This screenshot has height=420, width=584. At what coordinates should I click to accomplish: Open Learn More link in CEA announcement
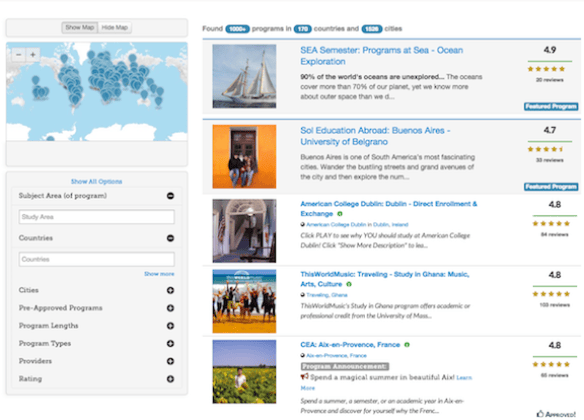[x=464, y=378]
